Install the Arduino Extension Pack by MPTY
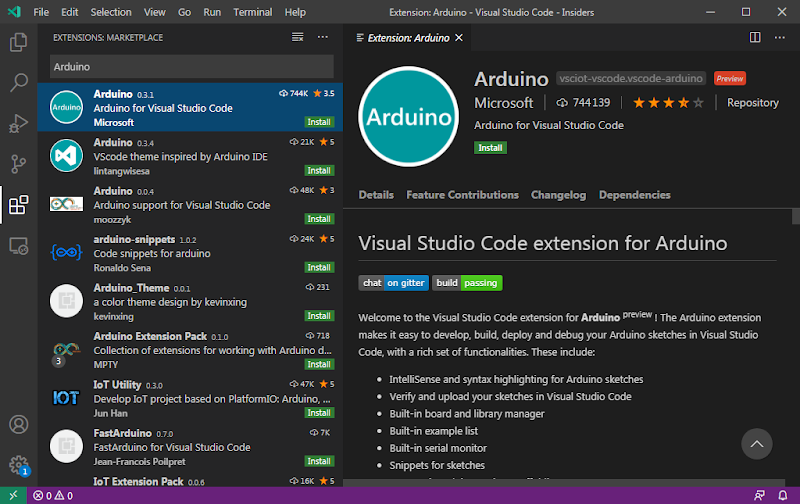The width and height of the screenshot is (800, 504). pos(319,364)
